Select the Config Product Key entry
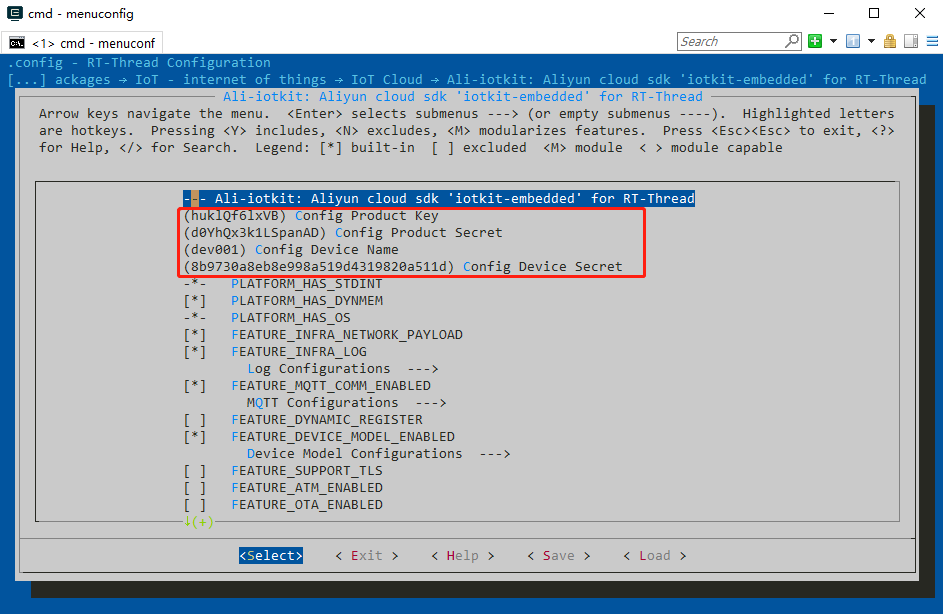Viewport: 943px width, 614px height. click(310, 216)
